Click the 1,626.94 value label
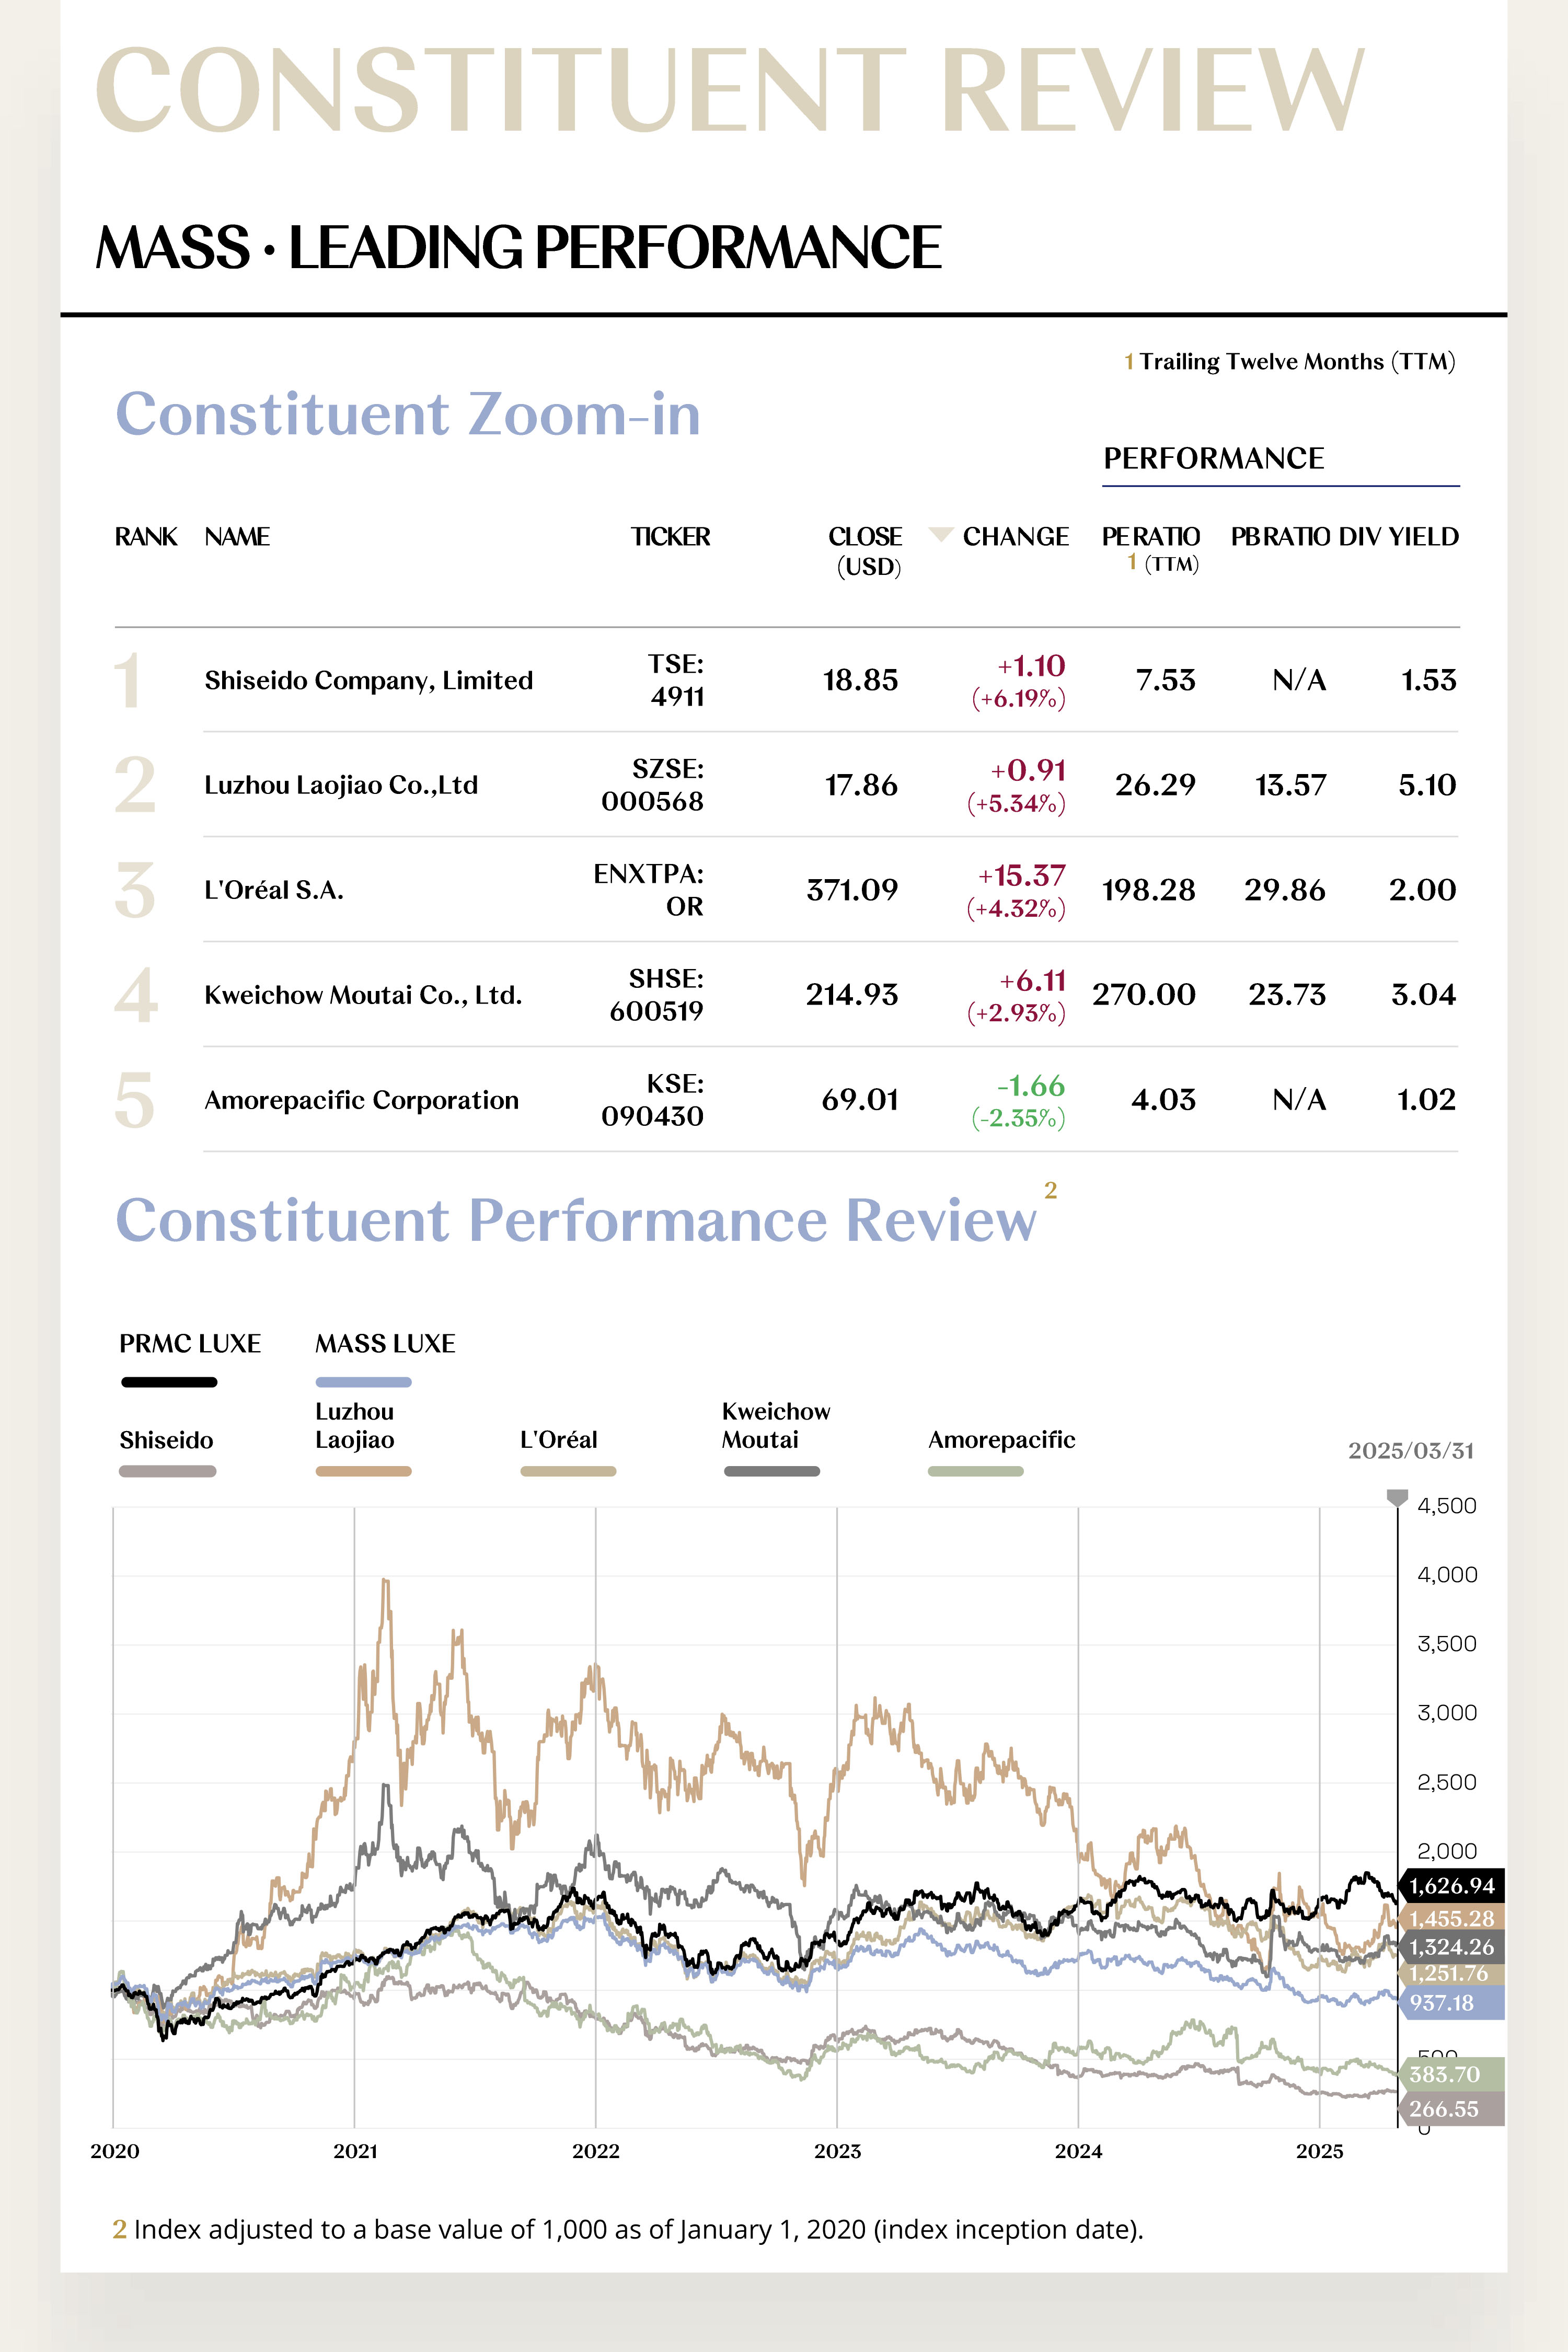This screenshot has height=2352, width=1568. (1451, 1886)
